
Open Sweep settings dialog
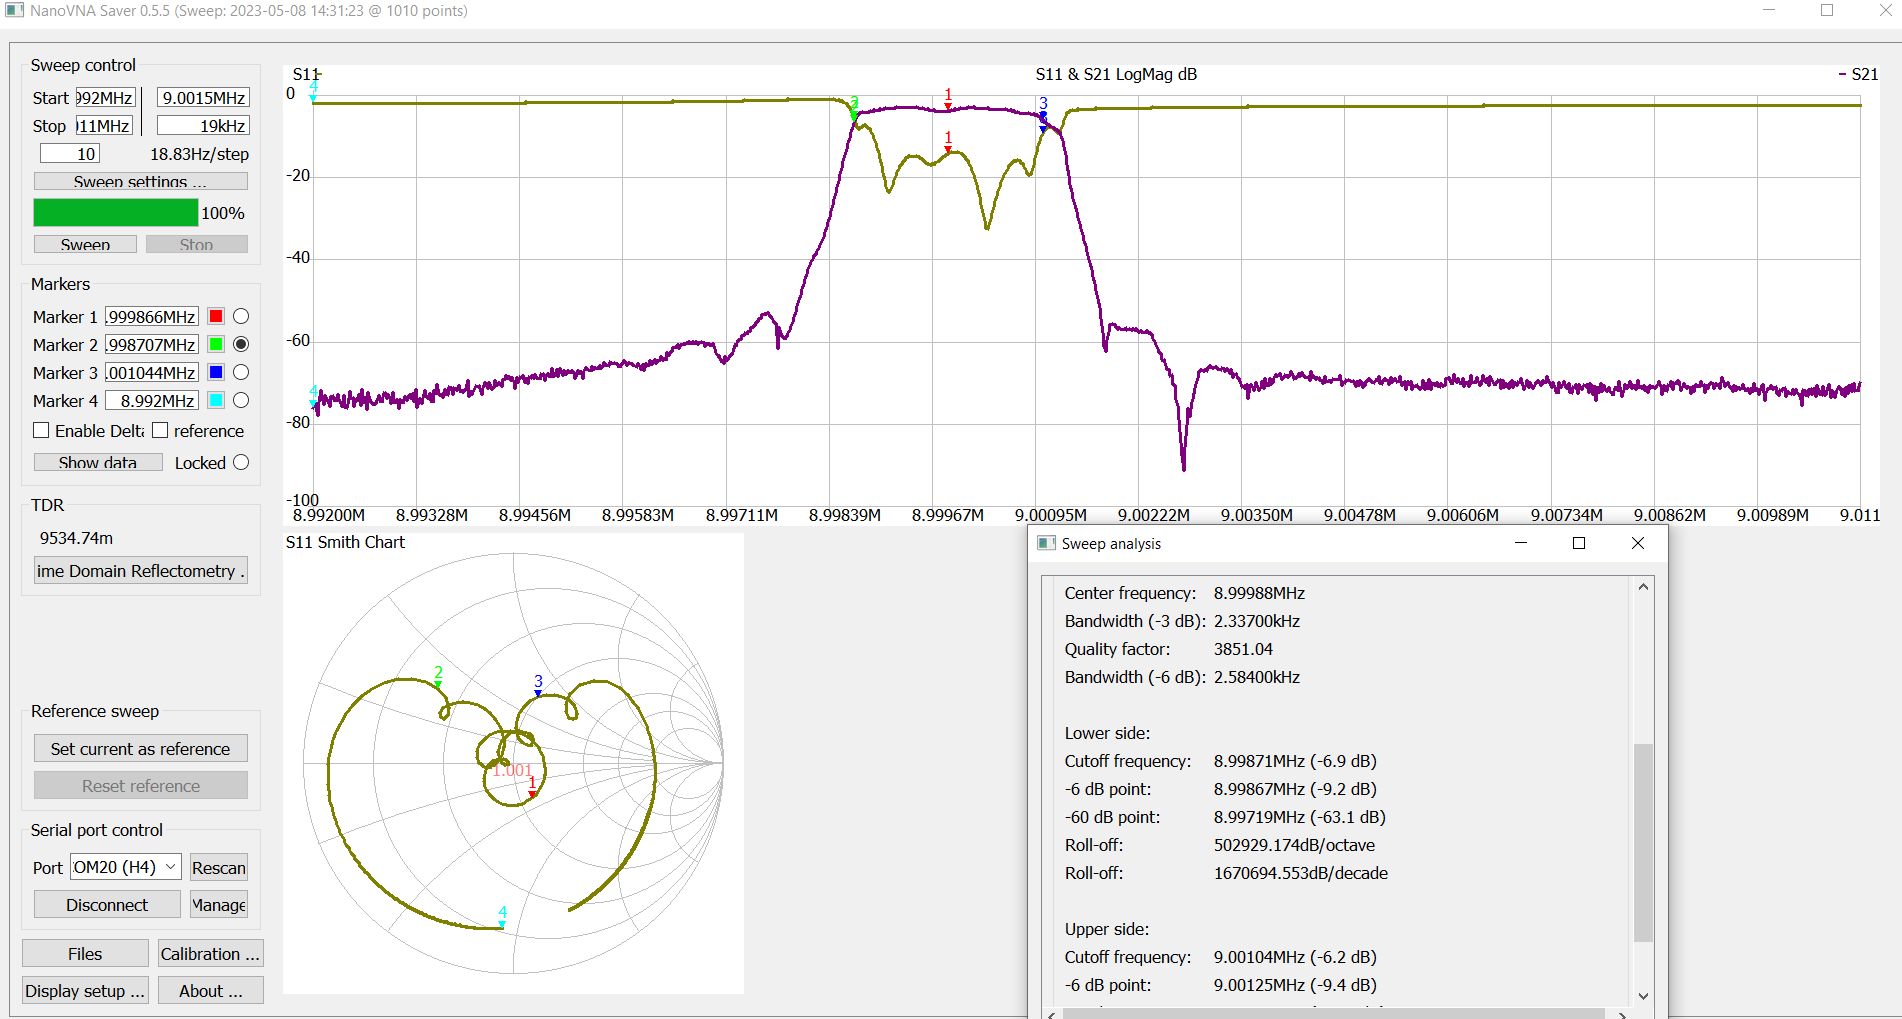click(140, 181)
